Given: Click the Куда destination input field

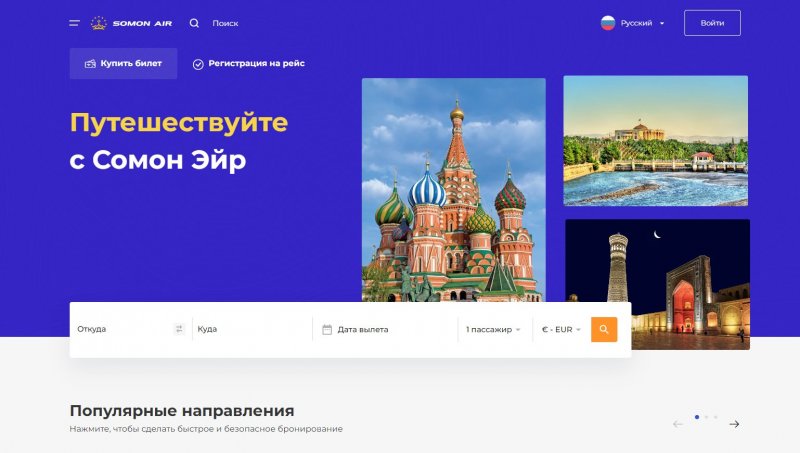Looking at the screenshot, I should pos(253,329).
